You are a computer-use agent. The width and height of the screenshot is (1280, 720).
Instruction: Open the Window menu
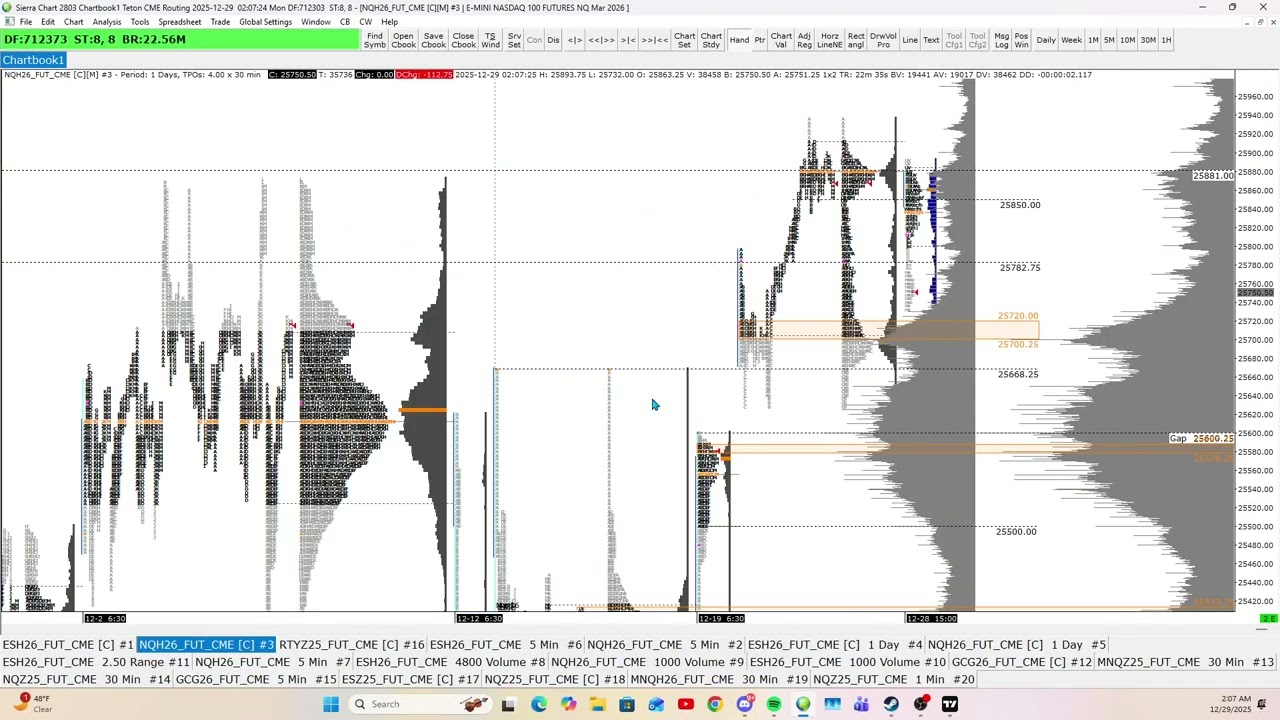click(x=316, y=22)
